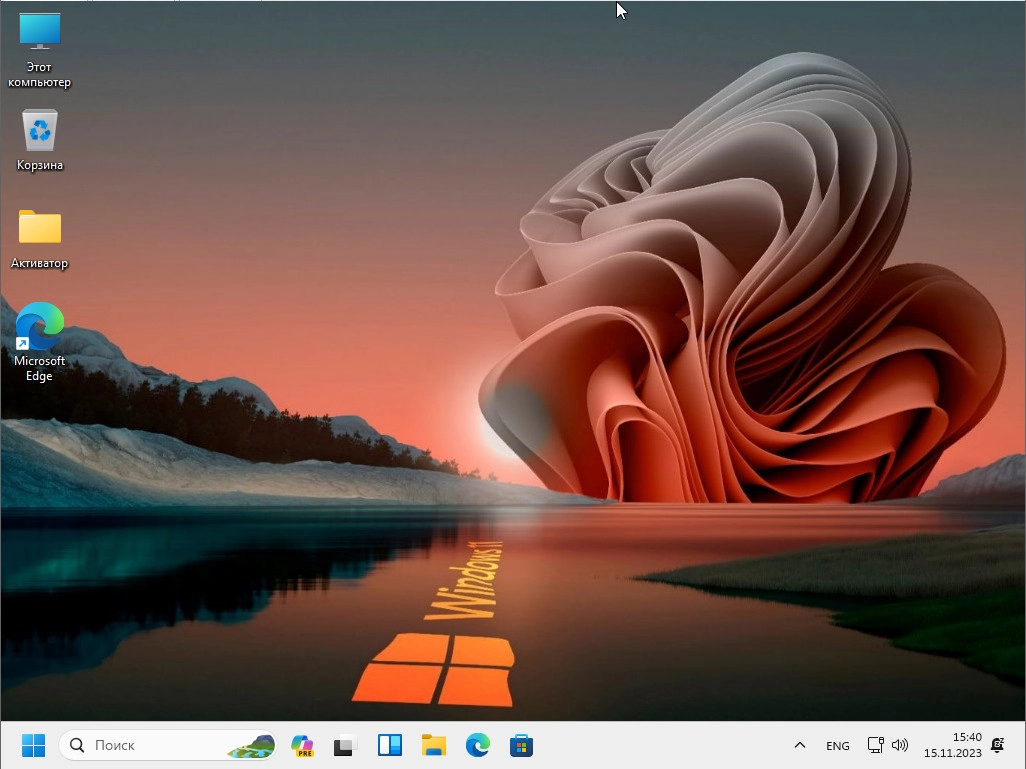1026x769 pixels.
Task: Select the Microsoft Edge desktop shortcut
Action: click(x=39, y=342)
